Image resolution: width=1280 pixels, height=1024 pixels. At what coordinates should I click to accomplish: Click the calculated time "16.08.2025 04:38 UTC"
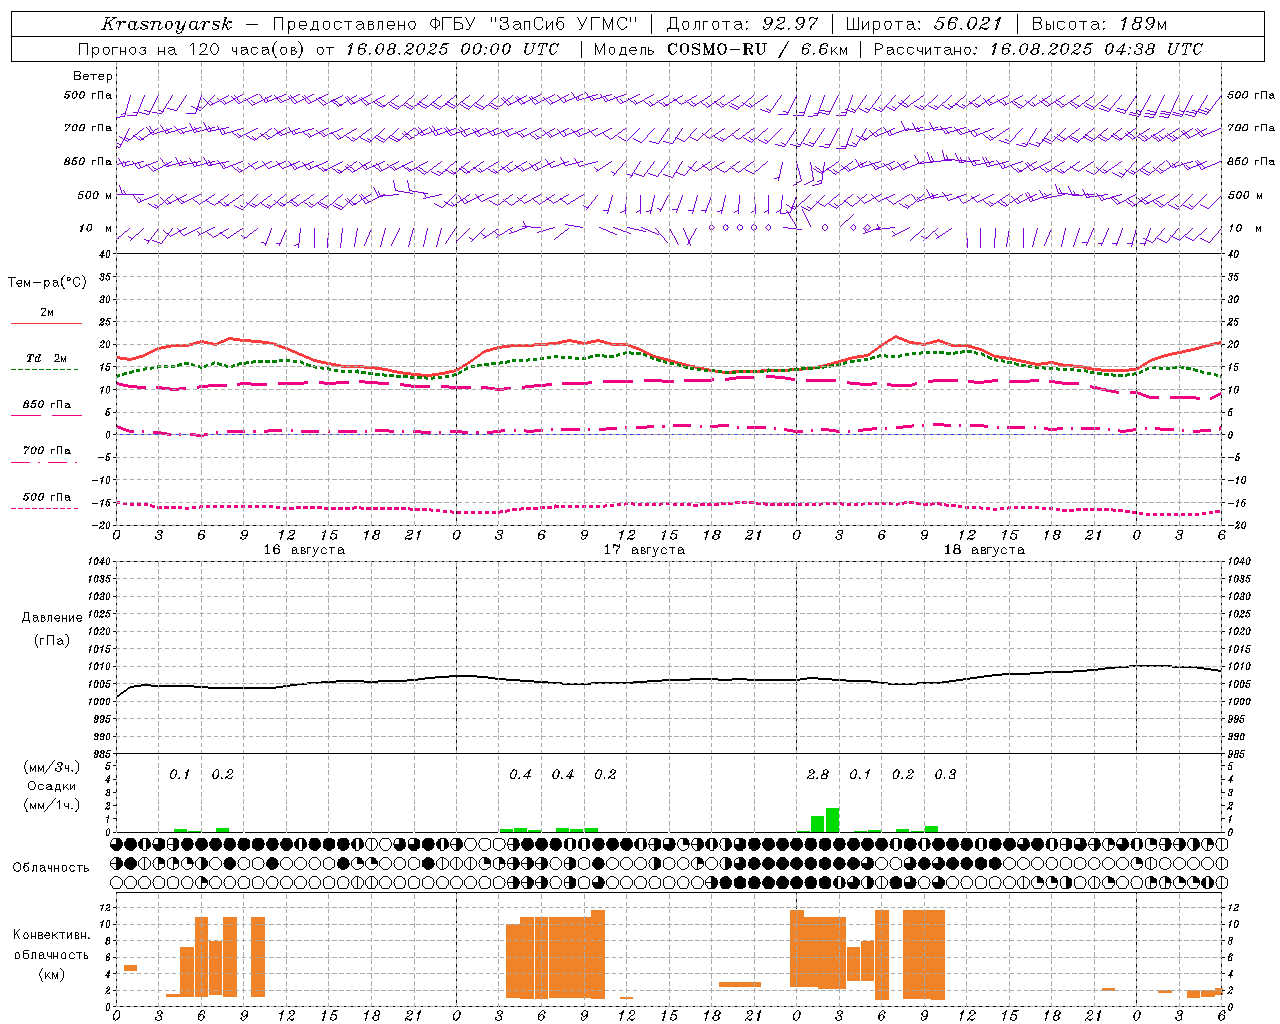1096,49
